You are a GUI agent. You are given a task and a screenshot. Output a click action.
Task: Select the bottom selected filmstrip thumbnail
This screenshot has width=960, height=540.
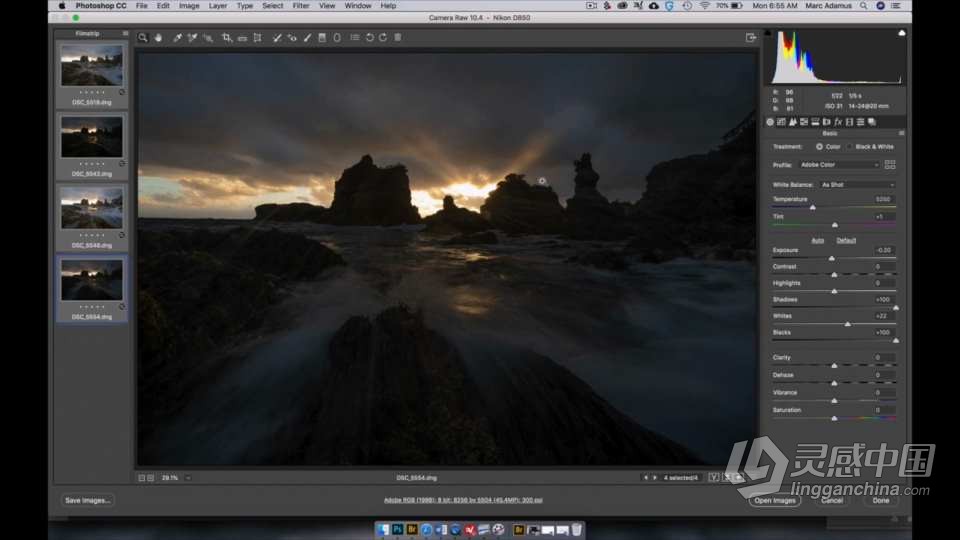tap(92, 280)
